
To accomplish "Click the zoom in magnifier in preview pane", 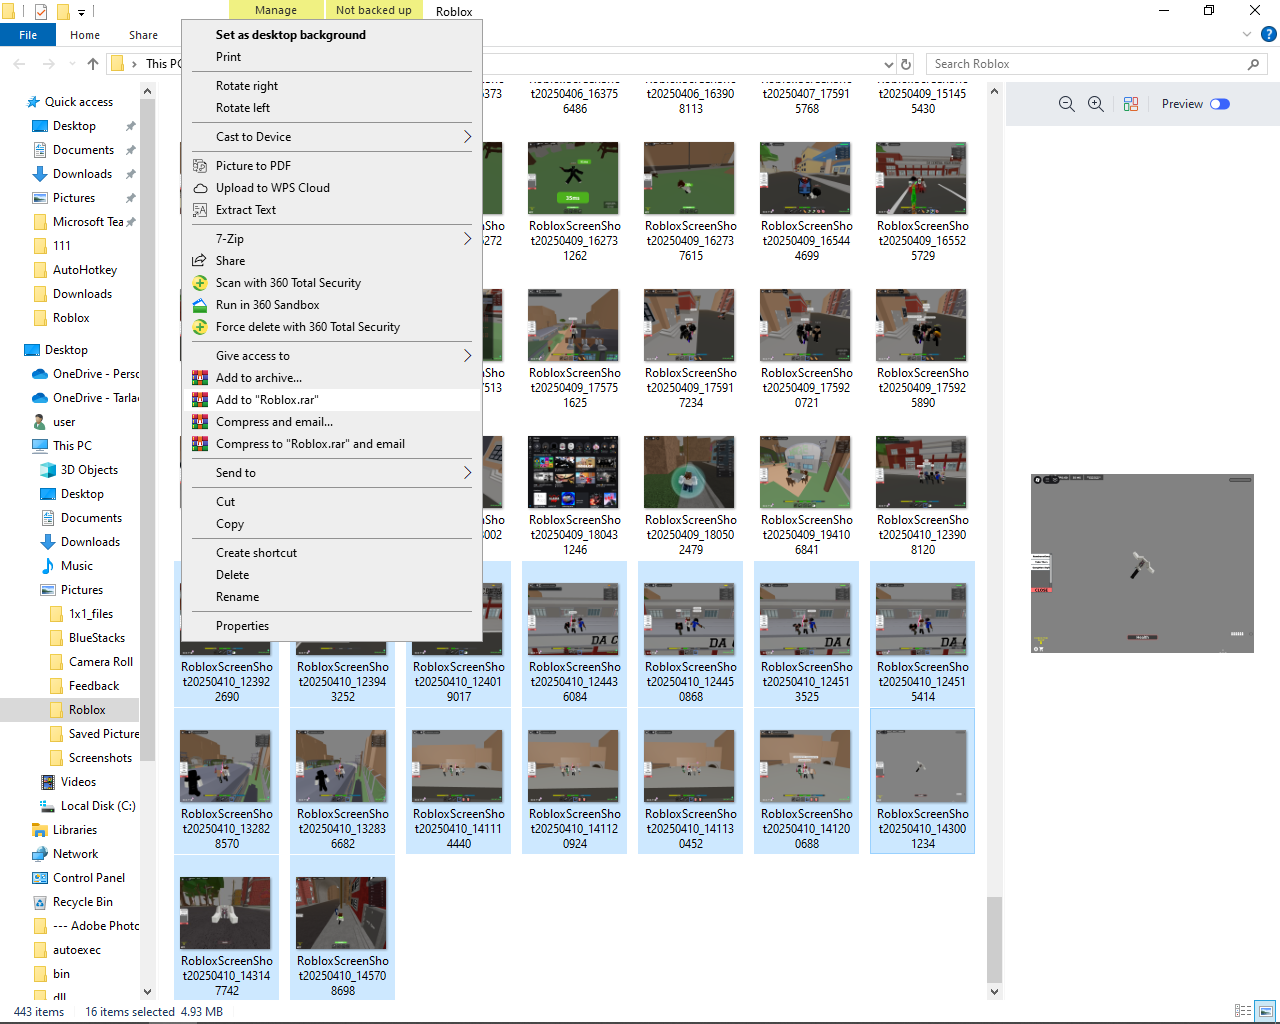I will [1096, 104].
